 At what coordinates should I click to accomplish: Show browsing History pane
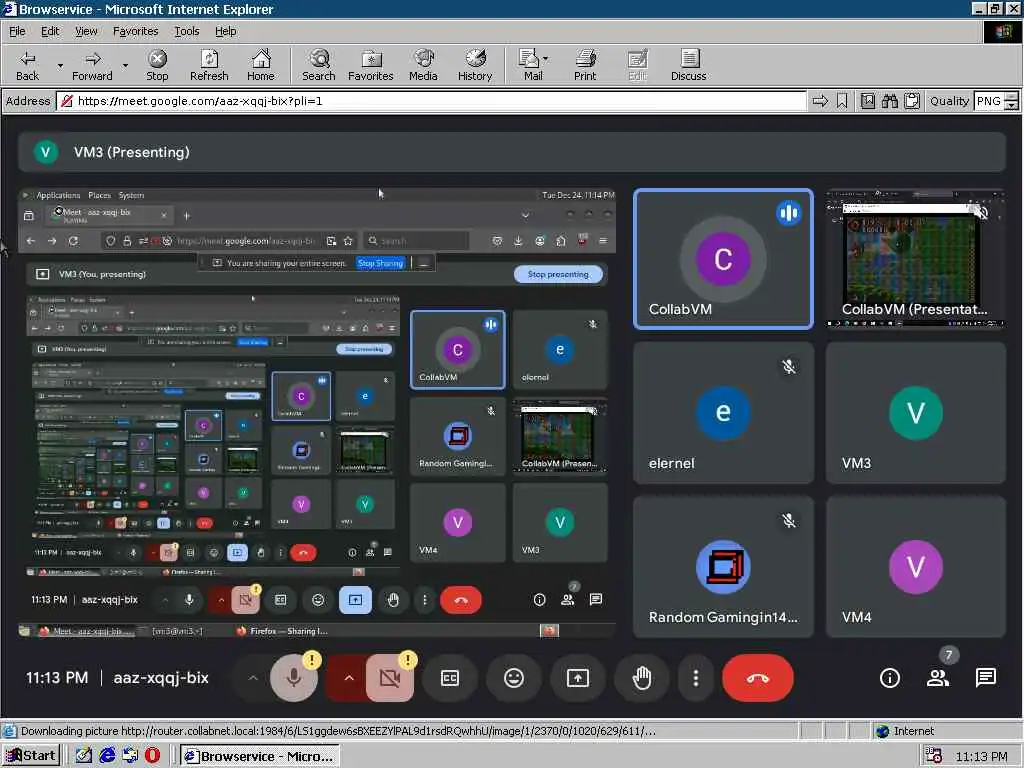tap(475, 65)
